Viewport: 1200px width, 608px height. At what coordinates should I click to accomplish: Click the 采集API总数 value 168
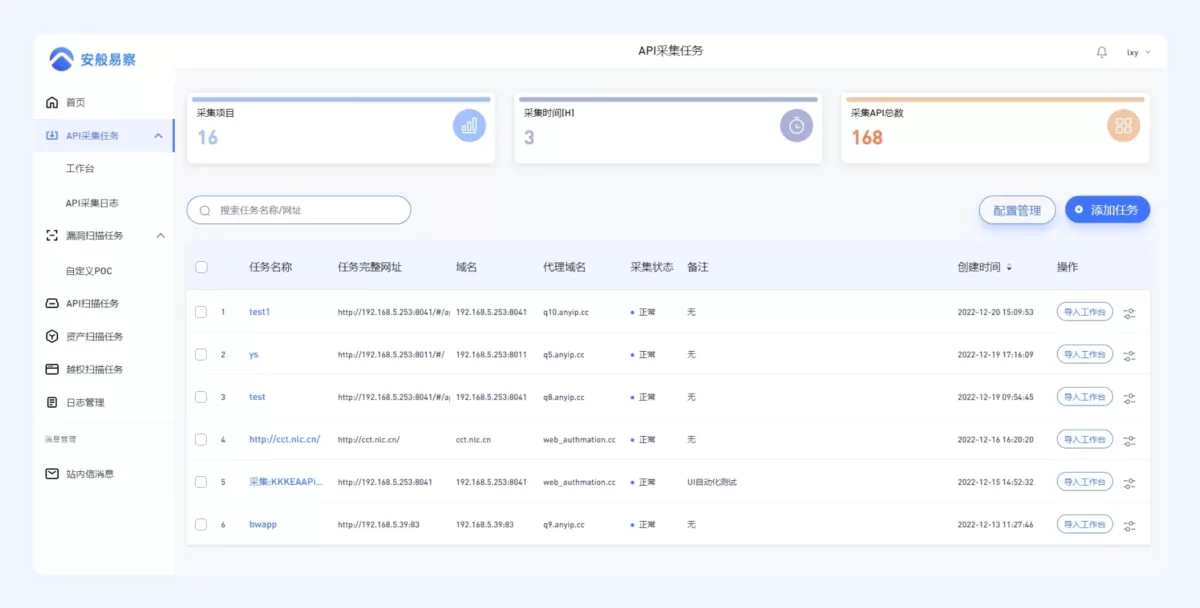pos(867,137)
